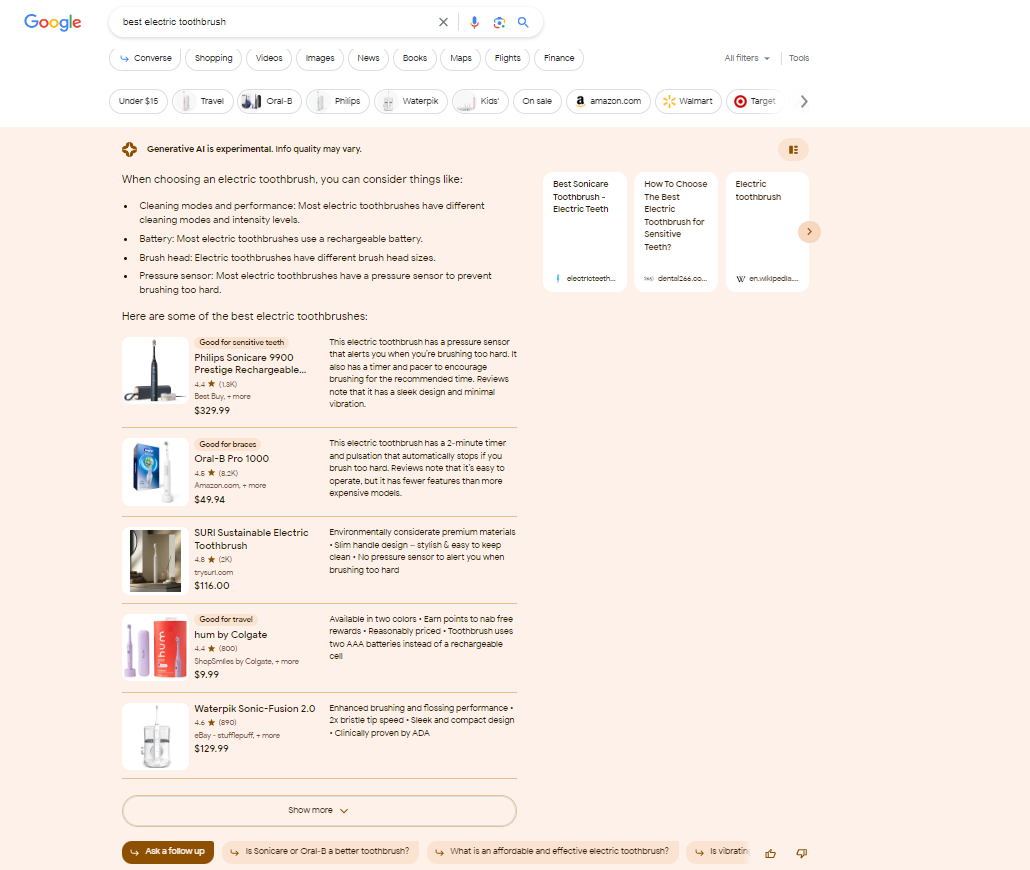The width and height of the screenshot is (1030, 870).
Task: Click the thumbs up feedback icon
Action: (771, 853)
